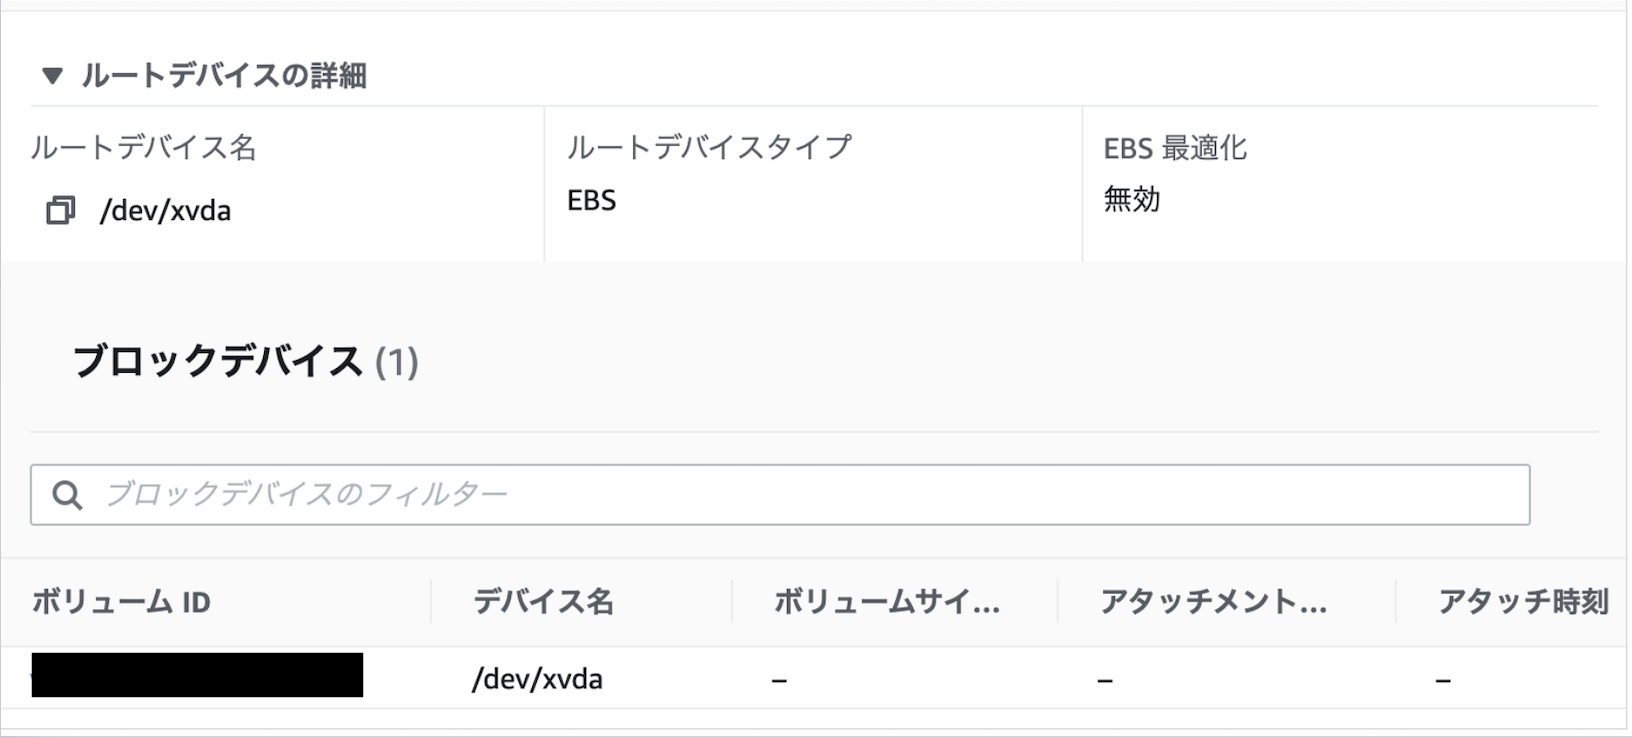Click the 無効 EBS optimization value
The height and width of the screenshot is (738, 1632).
click(x=1130, y=200)
